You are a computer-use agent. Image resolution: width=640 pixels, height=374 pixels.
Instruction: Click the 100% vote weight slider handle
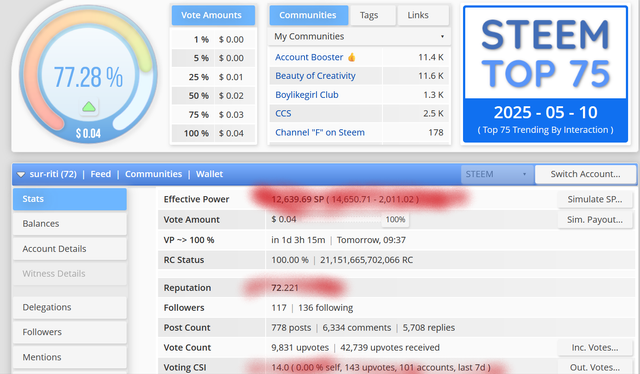pos(395,220)
